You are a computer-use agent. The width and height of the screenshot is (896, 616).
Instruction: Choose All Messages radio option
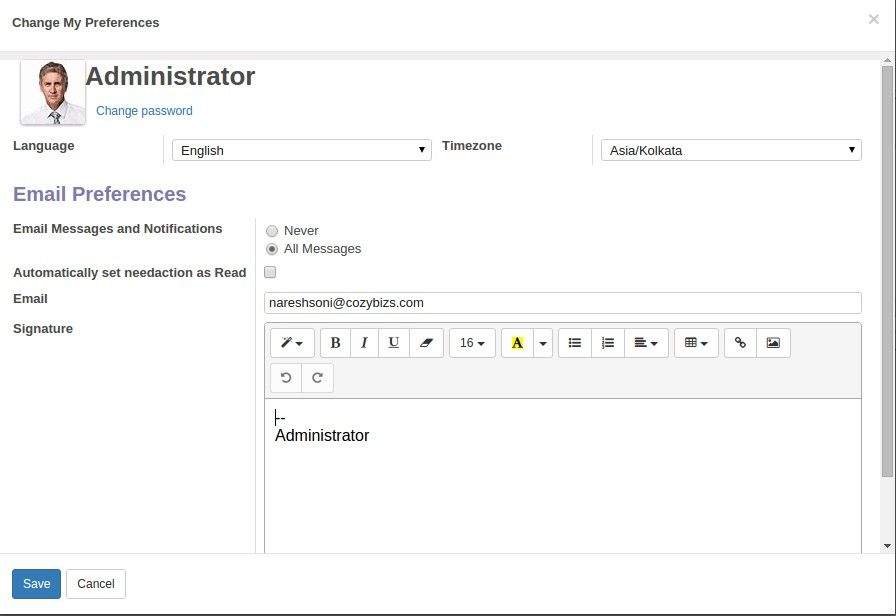[272, 249]
